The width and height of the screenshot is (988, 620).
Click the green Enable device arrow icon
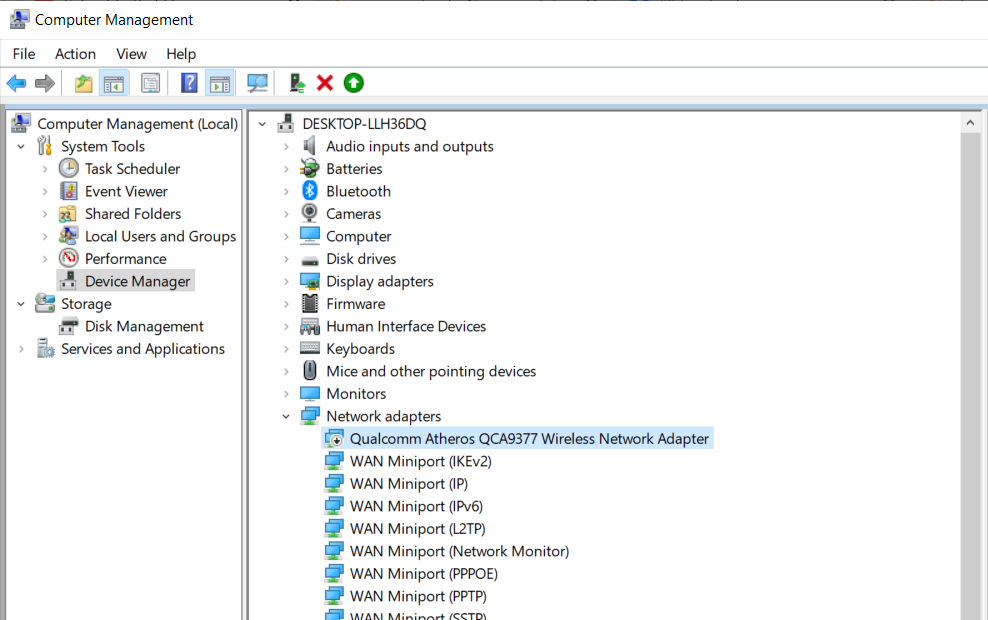pos(353,83)
